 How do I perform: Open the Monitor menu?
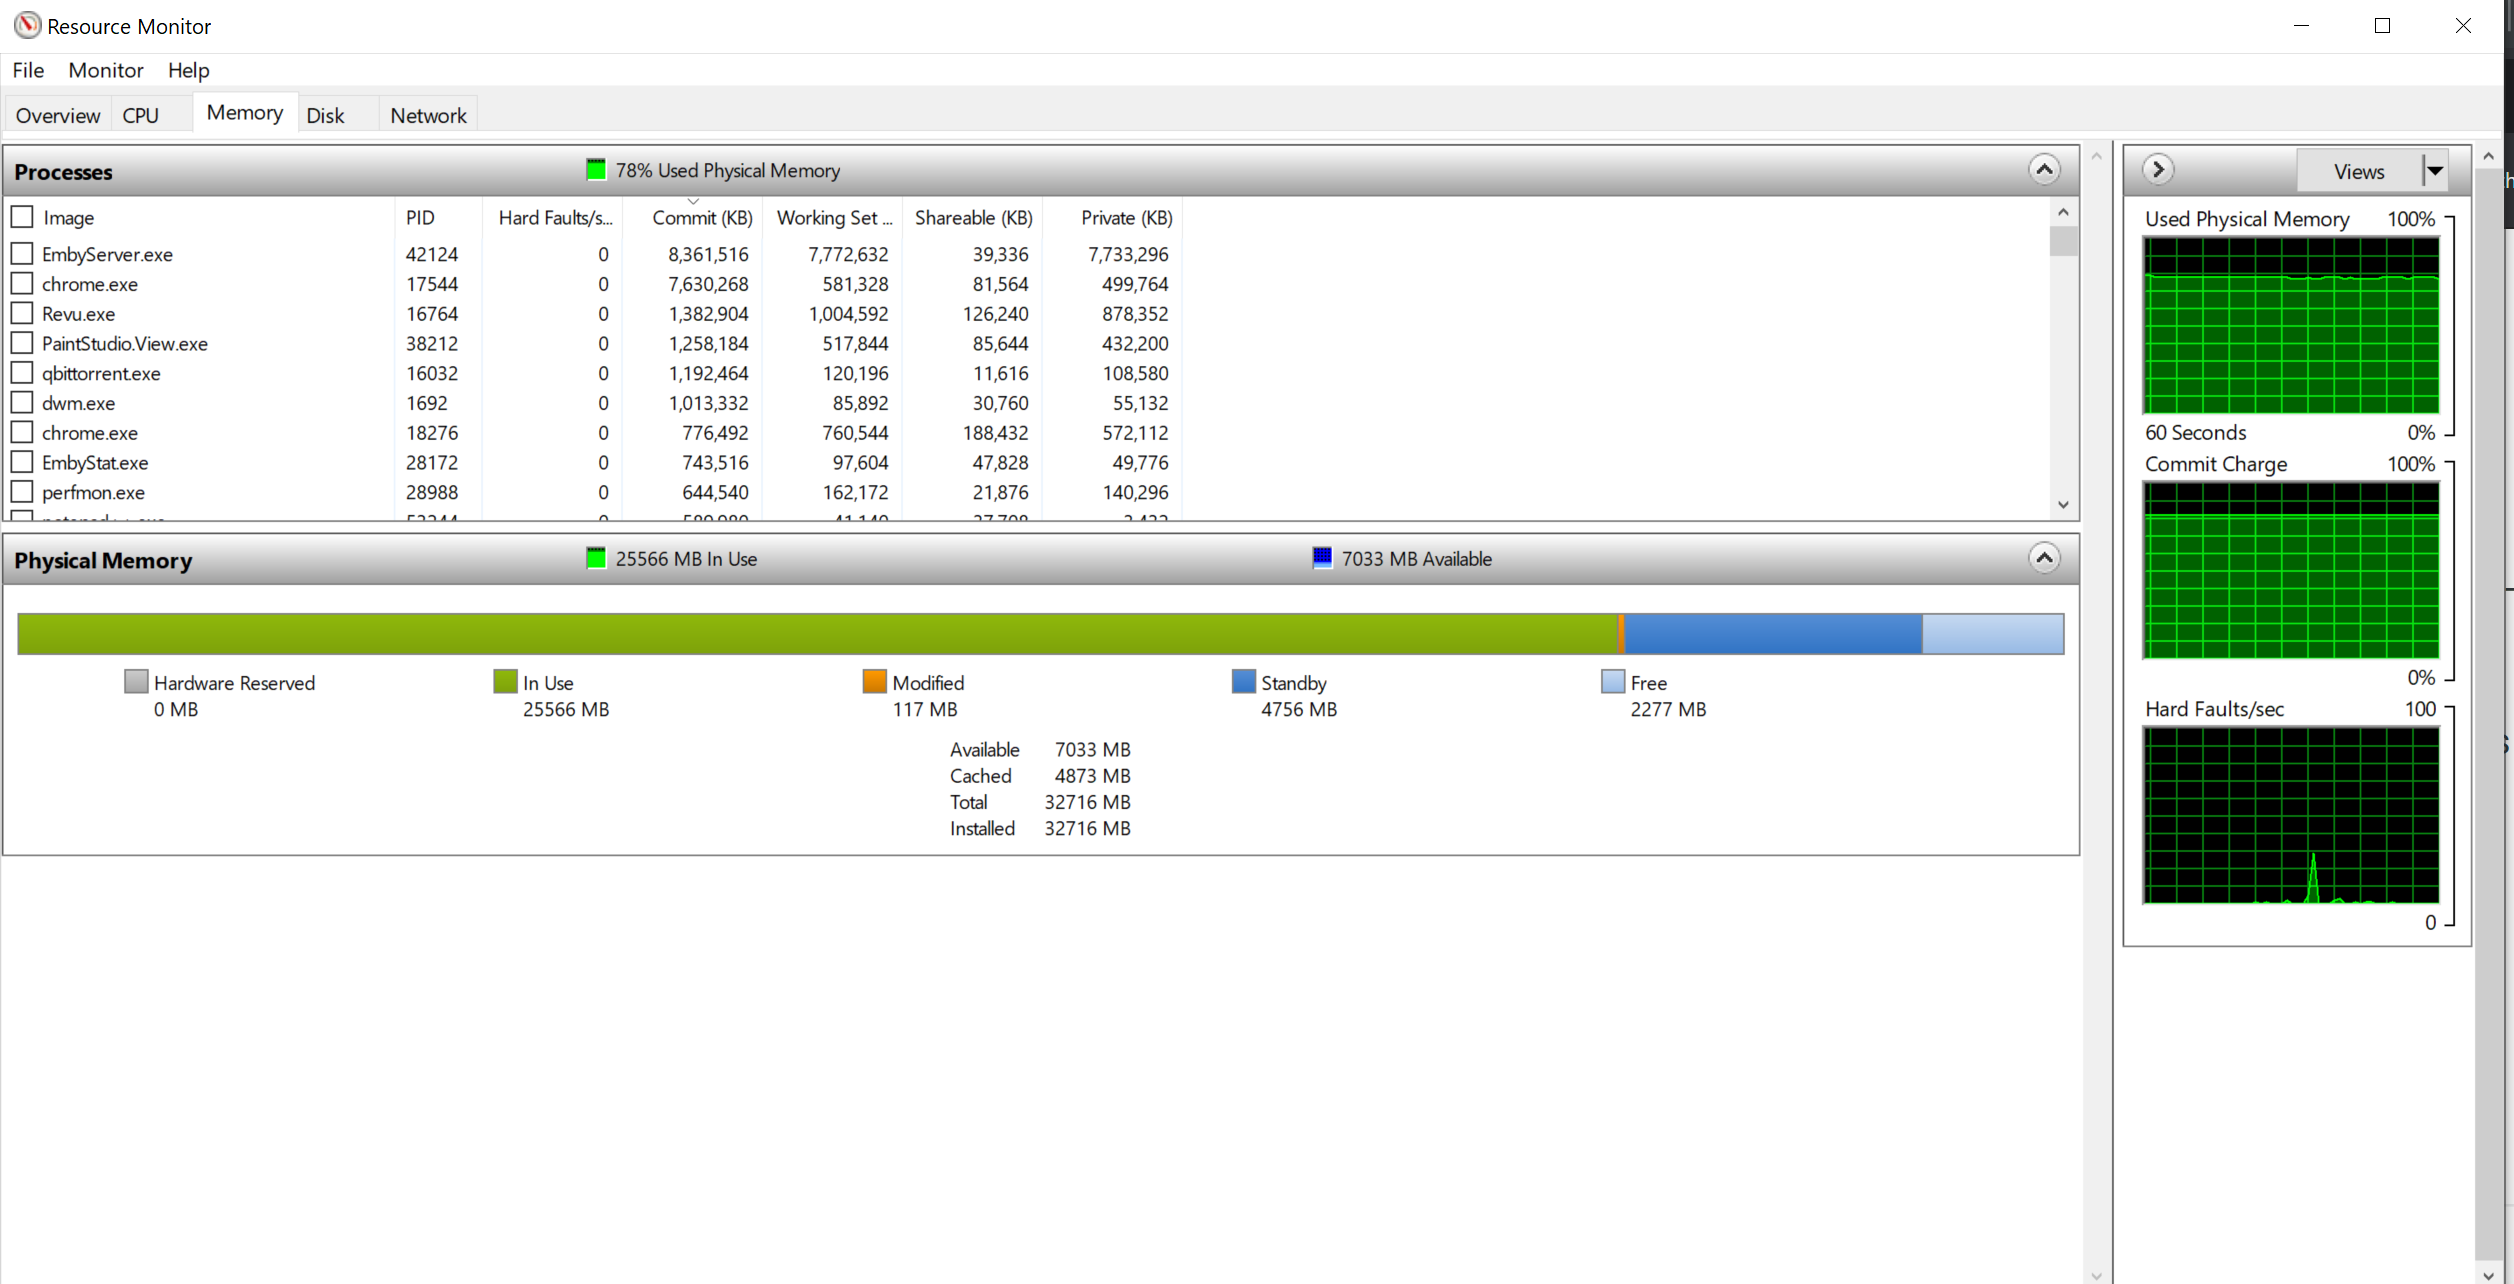coord(105,70)
